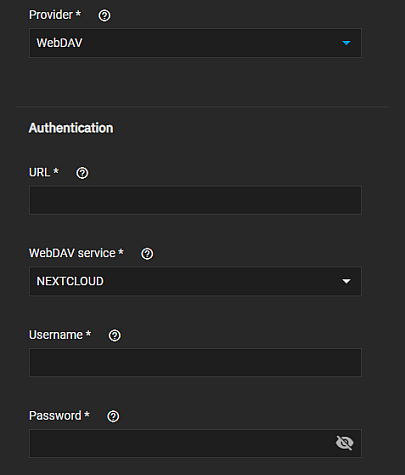Focus the URL input field

click(195, 200)
